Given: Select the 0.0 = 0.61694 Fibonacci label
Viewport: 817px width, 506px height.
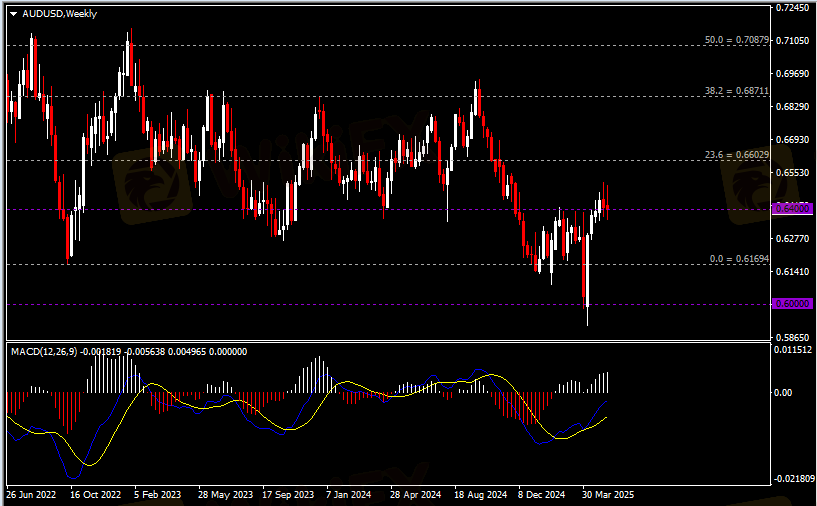Looking at the screenshot, I should pos(739,259).
